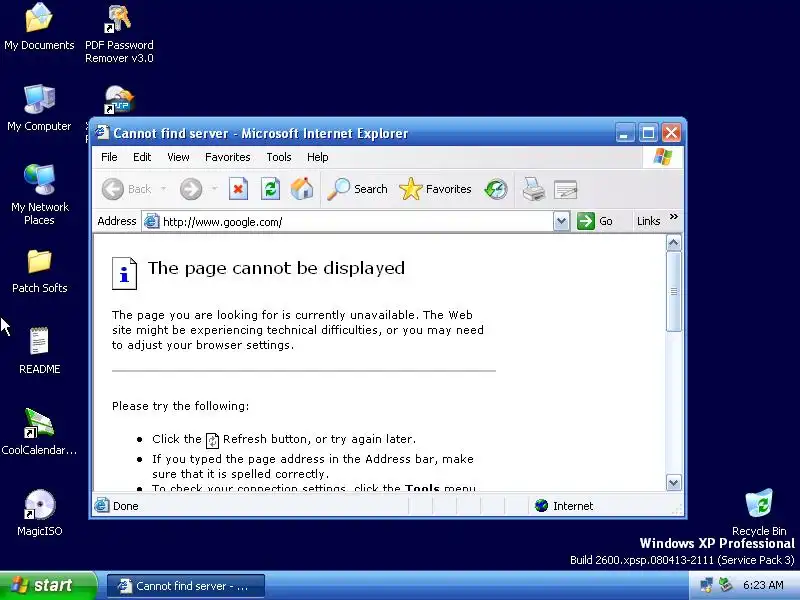Select the partially hidden desktop shortcut behind IE

coord(118,100)
